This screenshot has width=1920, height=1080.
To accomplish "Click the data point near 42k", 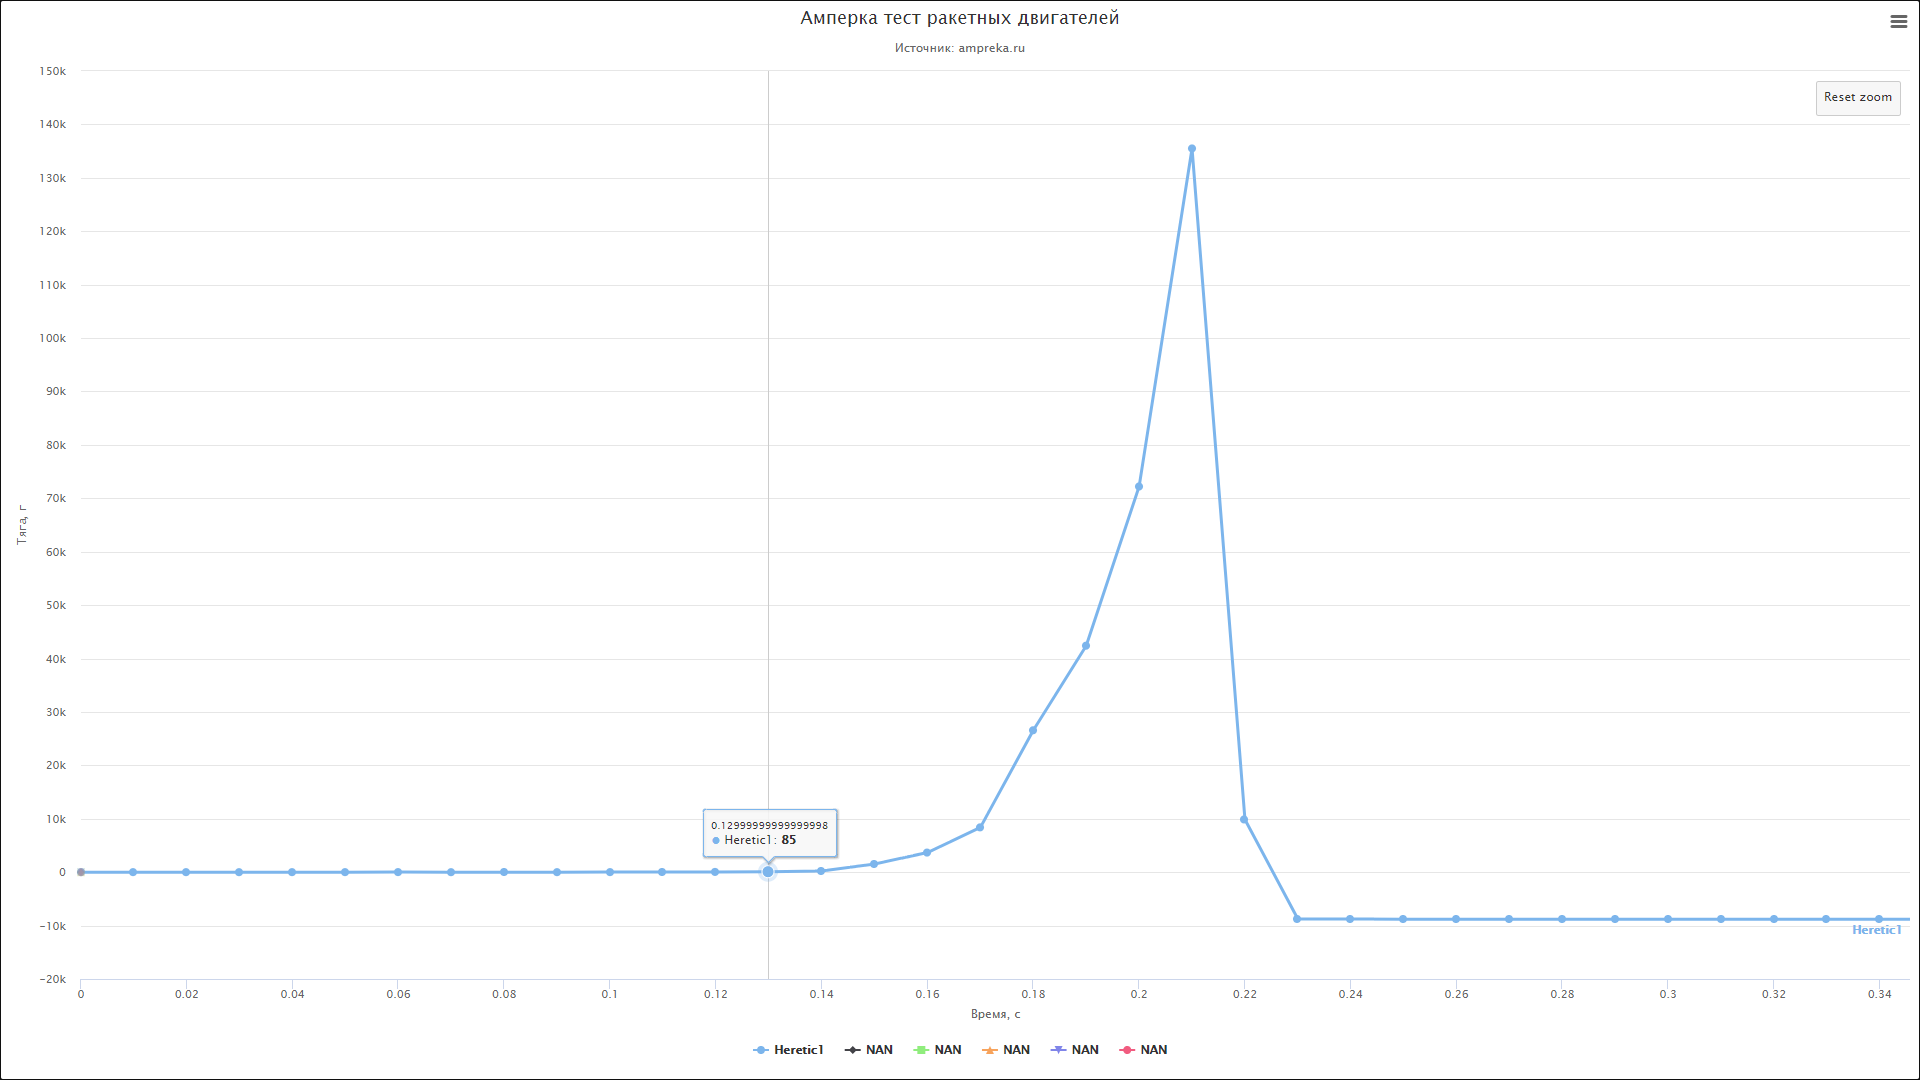I will [1086, 646].
